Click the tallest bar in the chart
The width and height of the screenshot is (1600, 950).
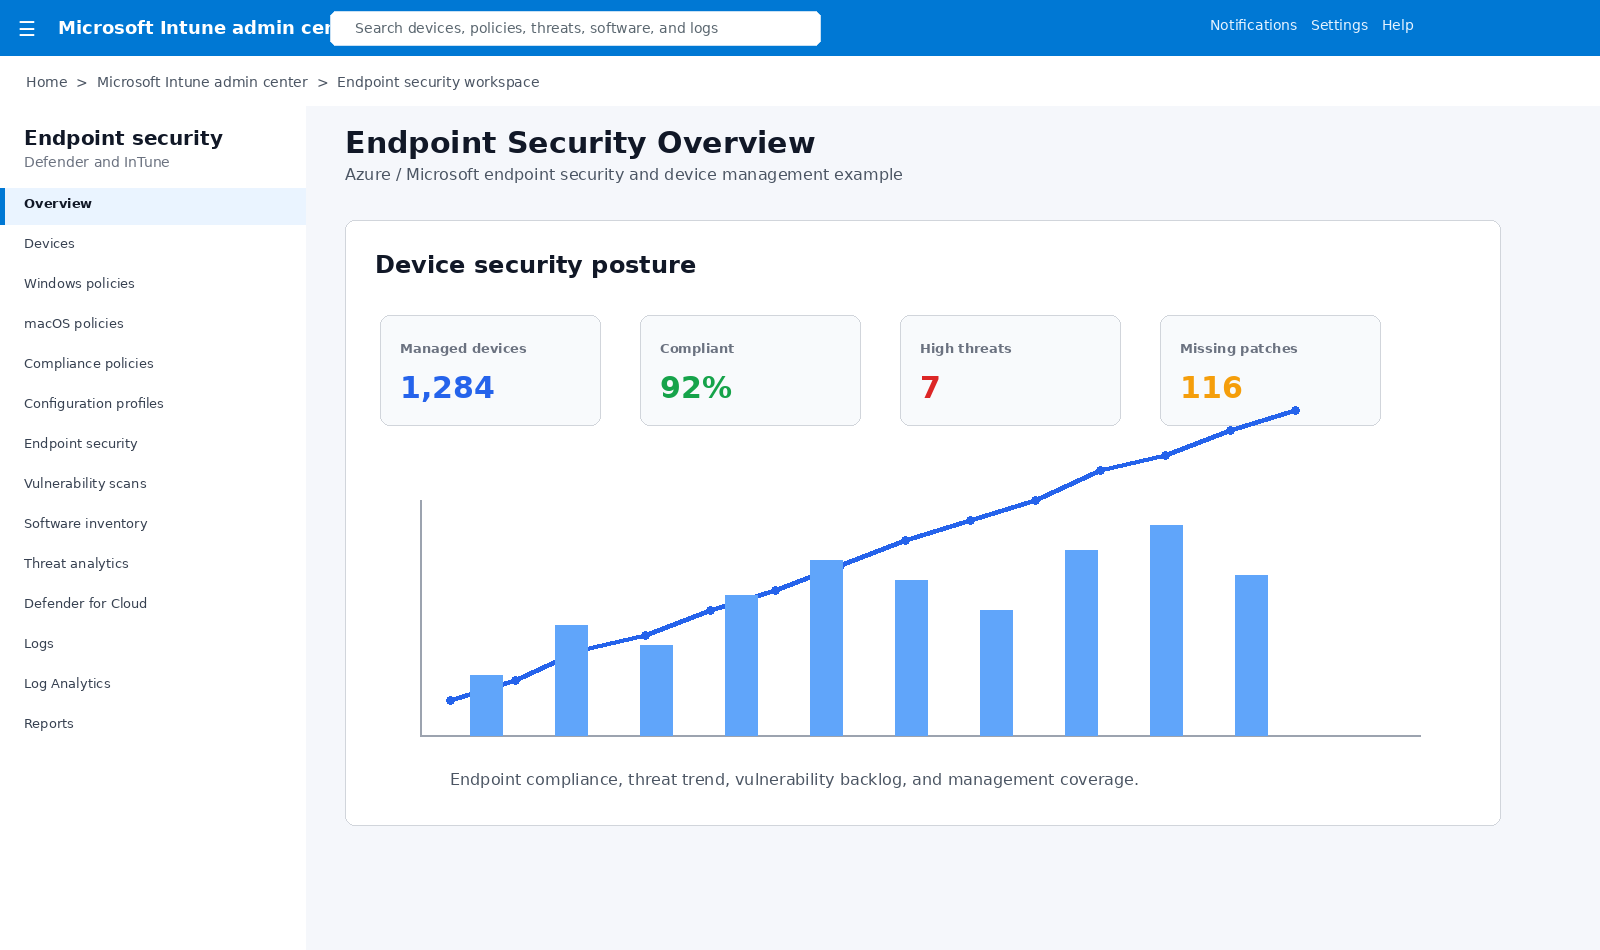coord(1166,630)
